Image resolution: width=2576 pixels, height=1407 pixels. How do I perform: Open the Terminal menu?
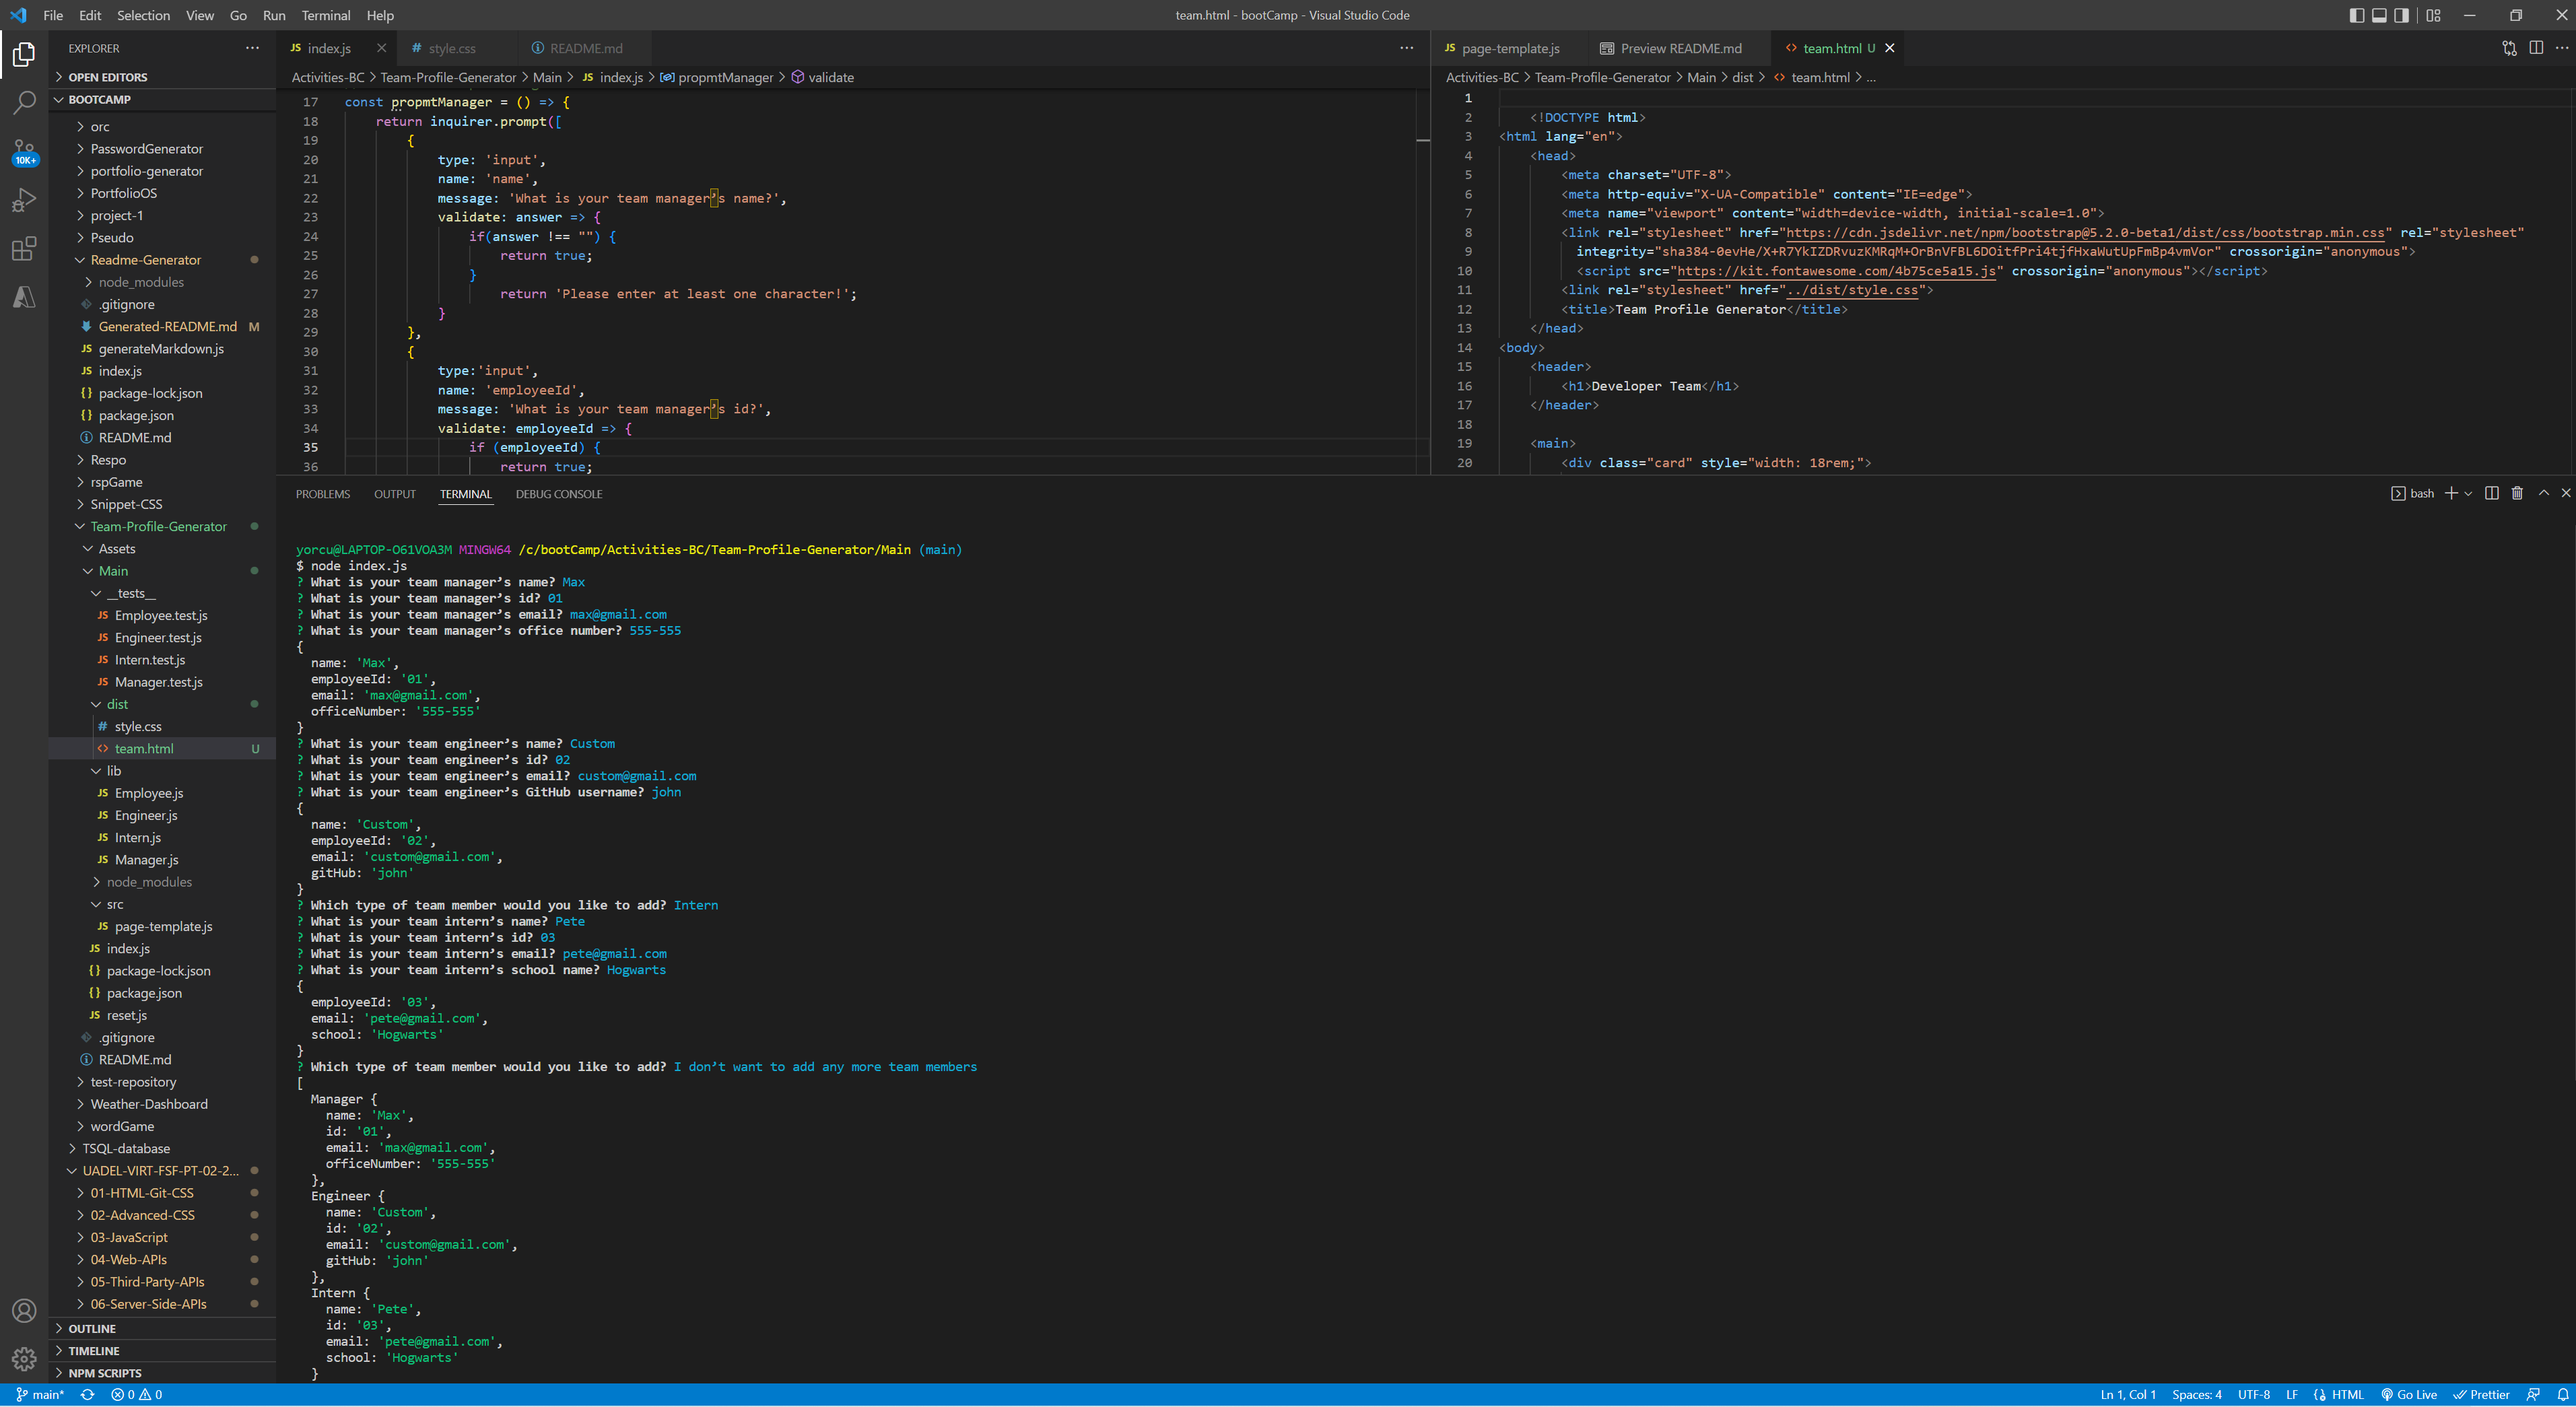tap(325, 15)
